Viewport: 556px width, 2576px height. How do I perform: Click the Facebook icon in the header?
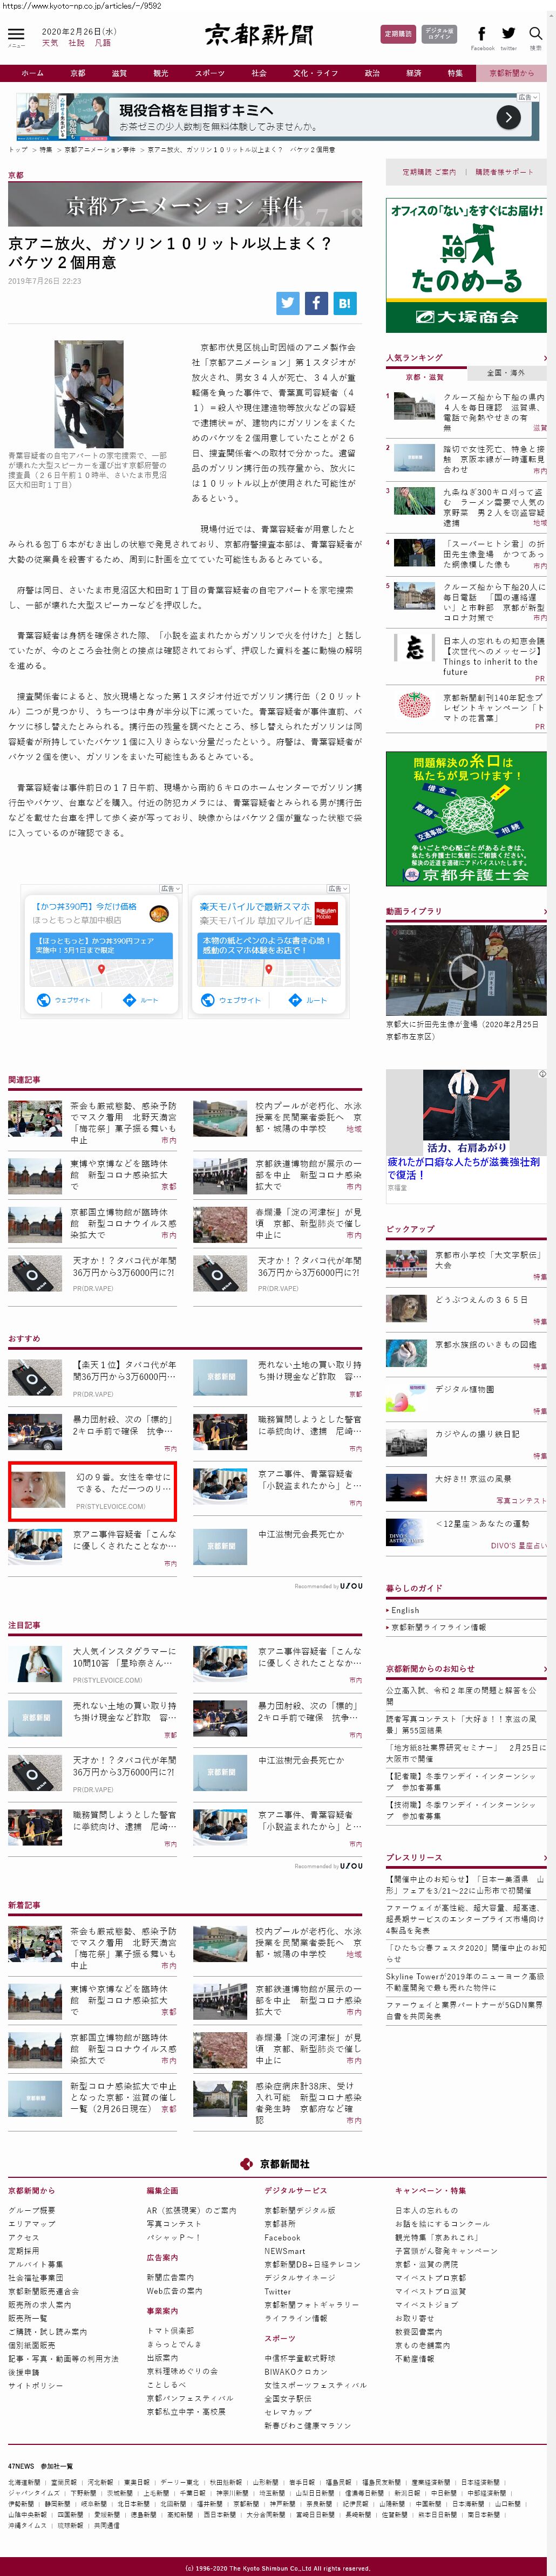(x=482, y=34)
